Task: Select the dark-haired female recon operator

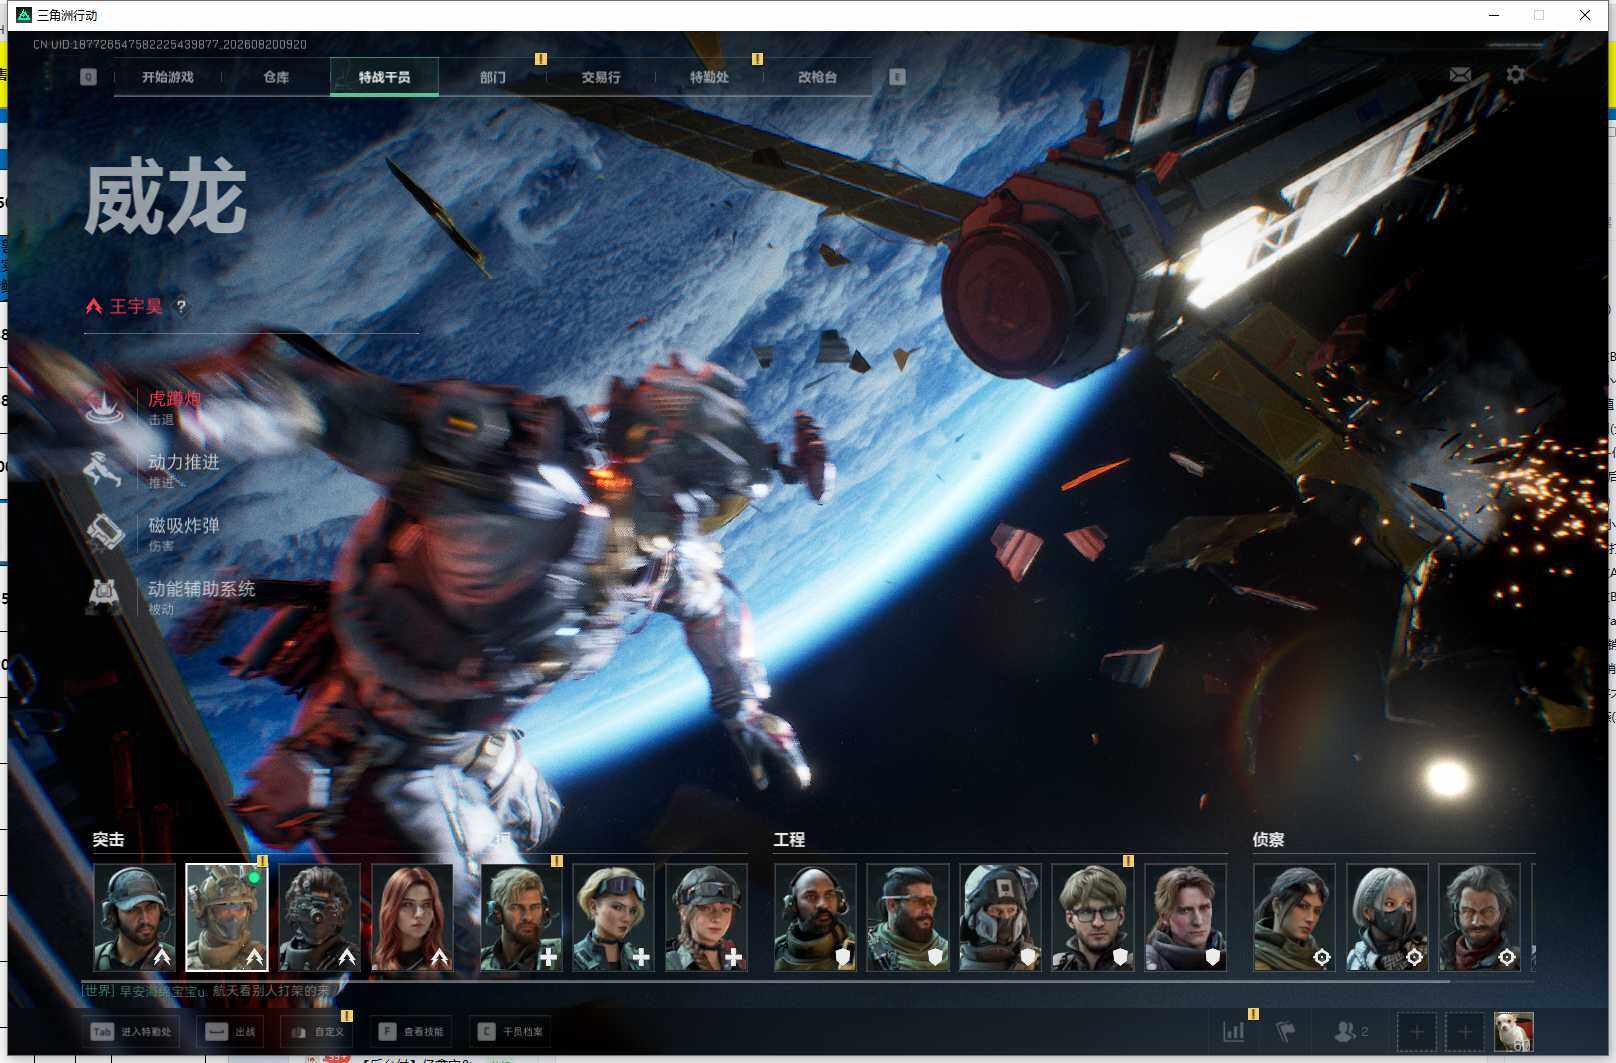Action: [1294, 917]
